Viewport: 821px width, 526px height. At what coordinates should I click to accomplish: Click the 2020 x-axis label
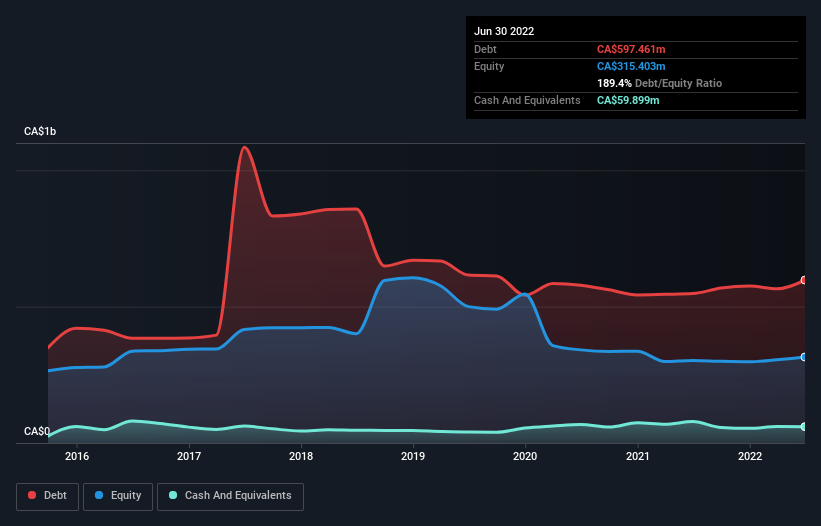(x=525, y=456)
